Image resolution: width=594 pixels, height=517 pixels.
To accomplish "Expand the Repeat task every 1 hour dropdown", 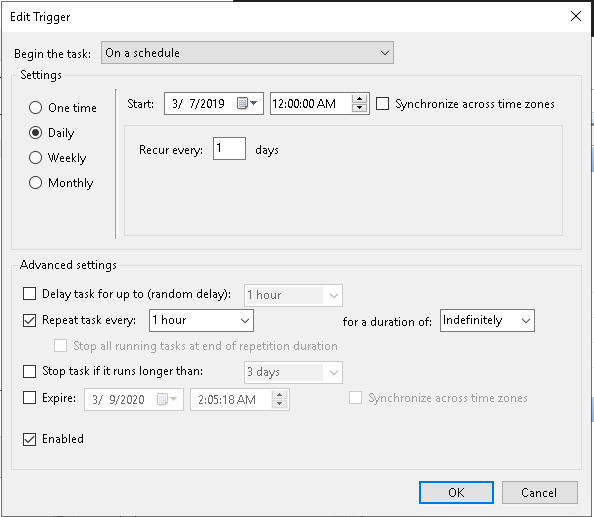I will click(x=201, y=320).
